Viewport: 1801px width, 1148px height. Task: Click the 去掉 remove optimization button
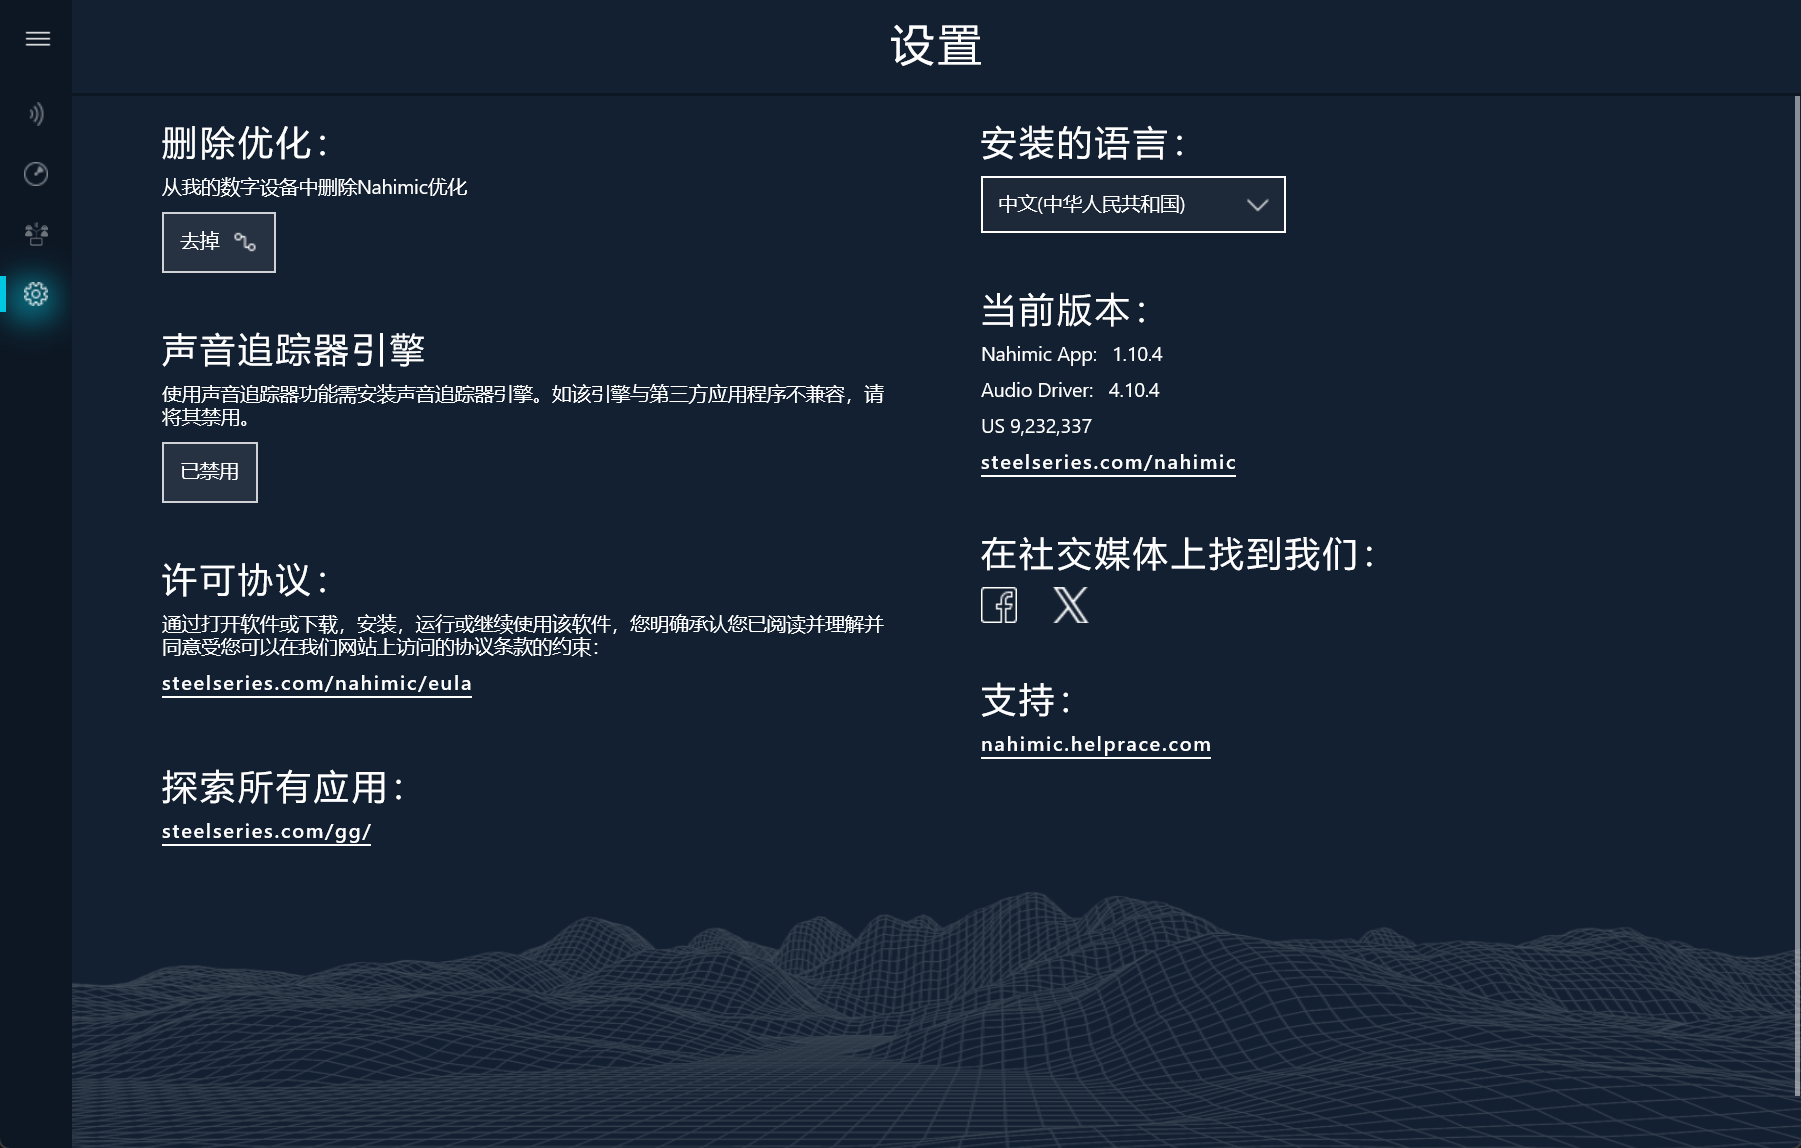219,242
